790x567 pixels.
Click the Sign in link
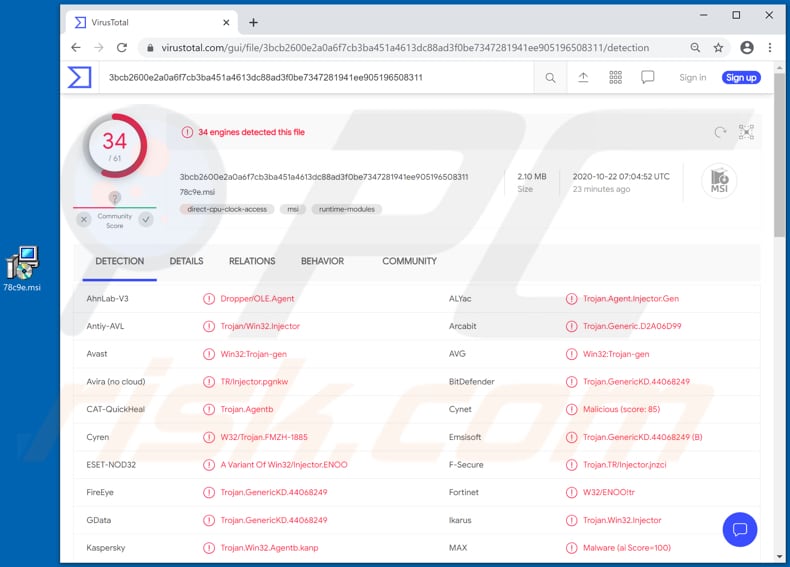coord(693,78)
